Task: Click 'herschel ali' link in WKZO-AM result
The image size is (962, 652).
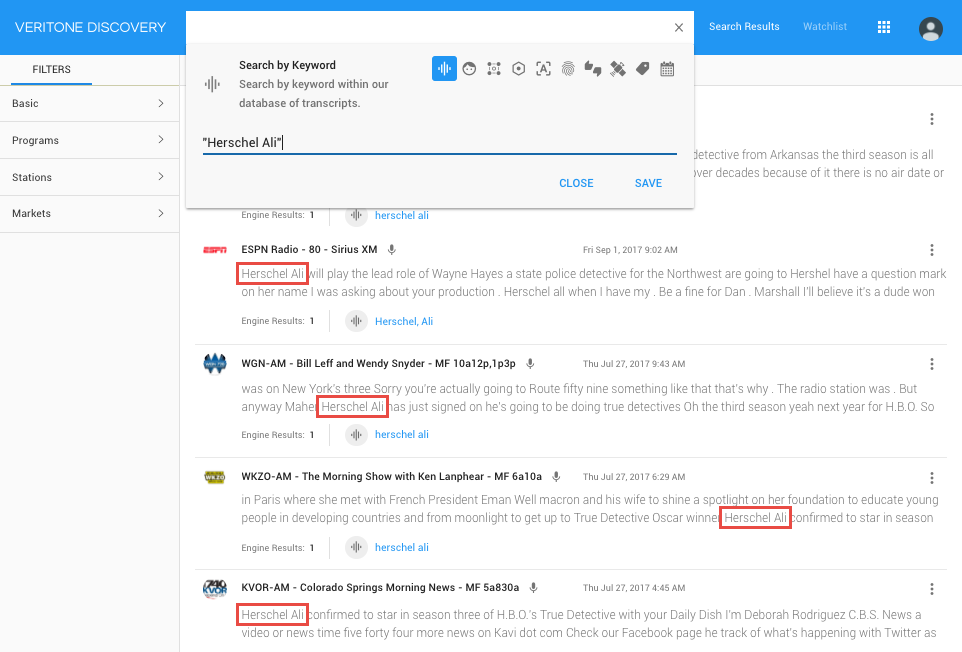Action: [x=402, y=547]
